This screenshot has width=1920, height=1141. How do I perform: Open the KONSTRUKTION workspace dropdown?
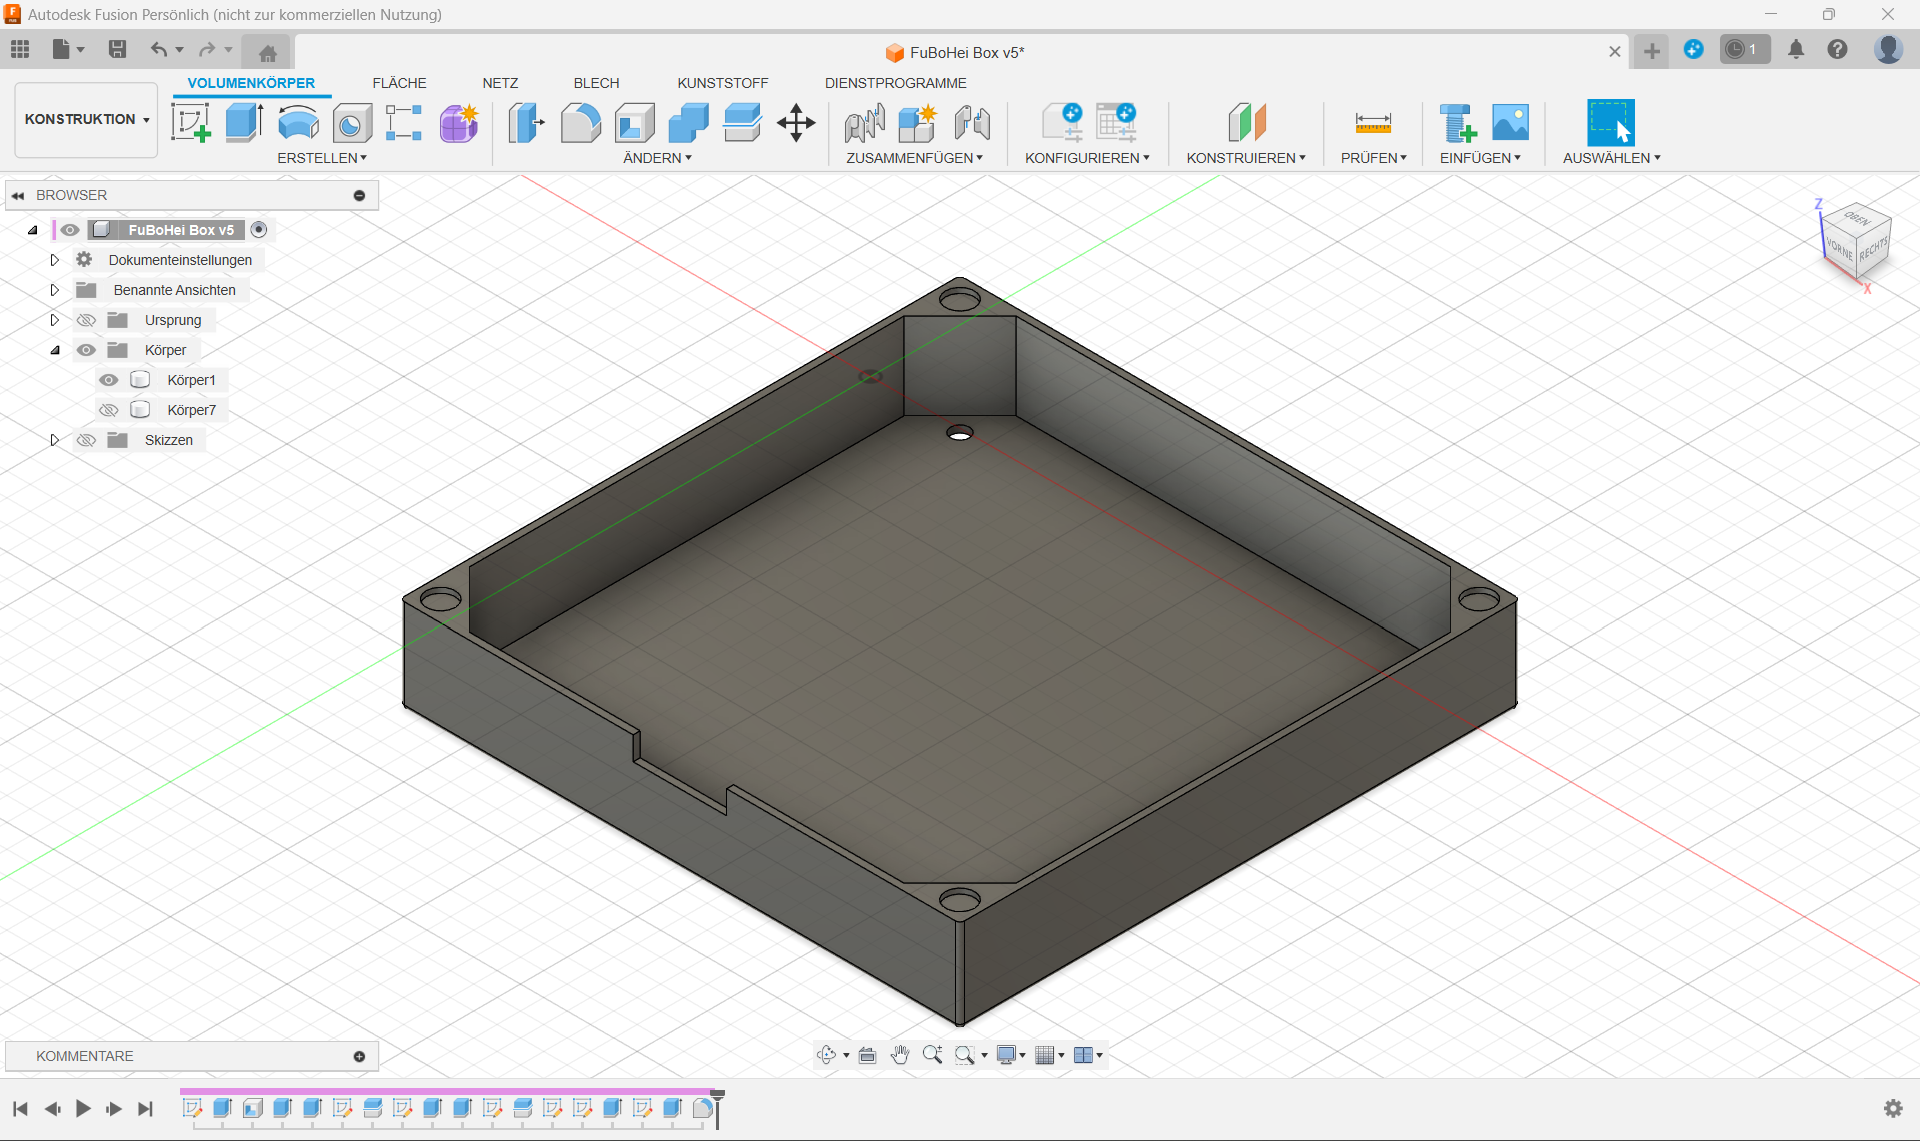point(87,119)
